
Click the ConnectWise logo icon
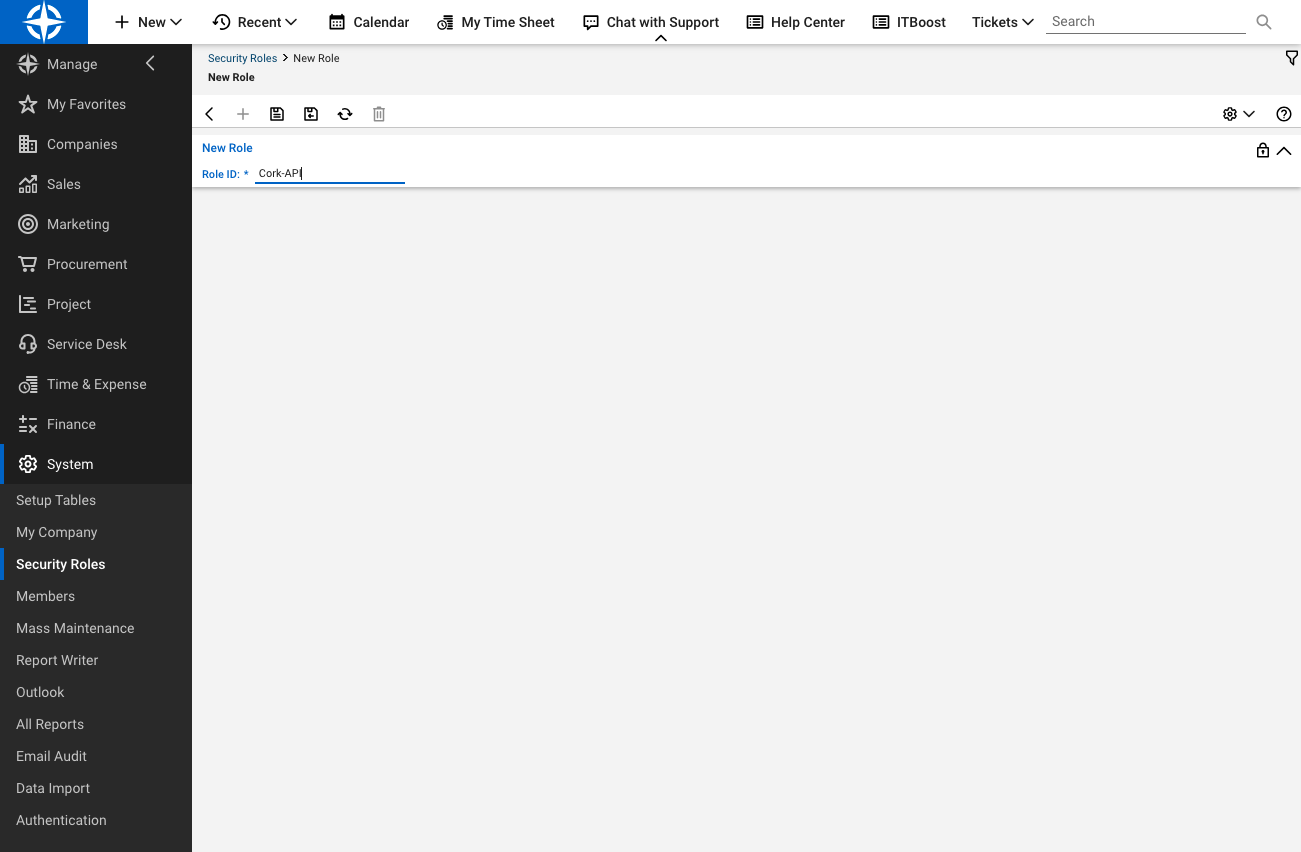coord(44,22)
